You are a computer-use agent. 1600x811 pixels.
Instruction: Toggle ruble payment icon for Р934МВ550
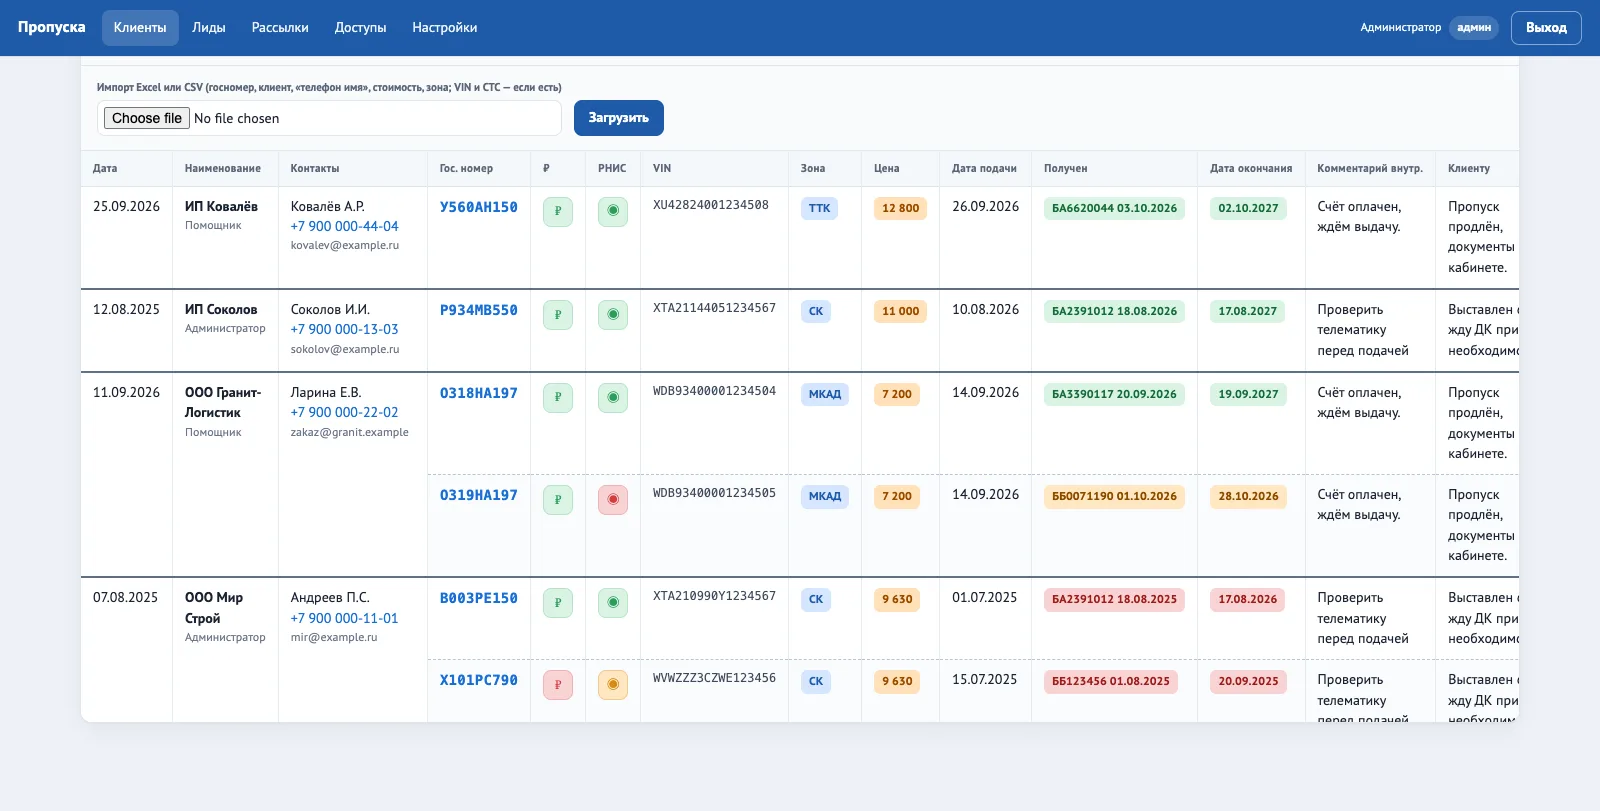click(x=558, y=314)
